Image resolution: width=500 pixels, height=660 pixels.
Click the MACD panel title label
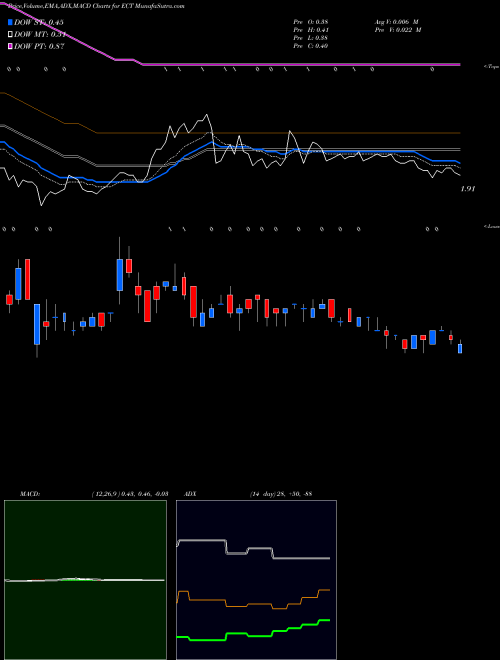pyautogui.click(x=29, y=493)
